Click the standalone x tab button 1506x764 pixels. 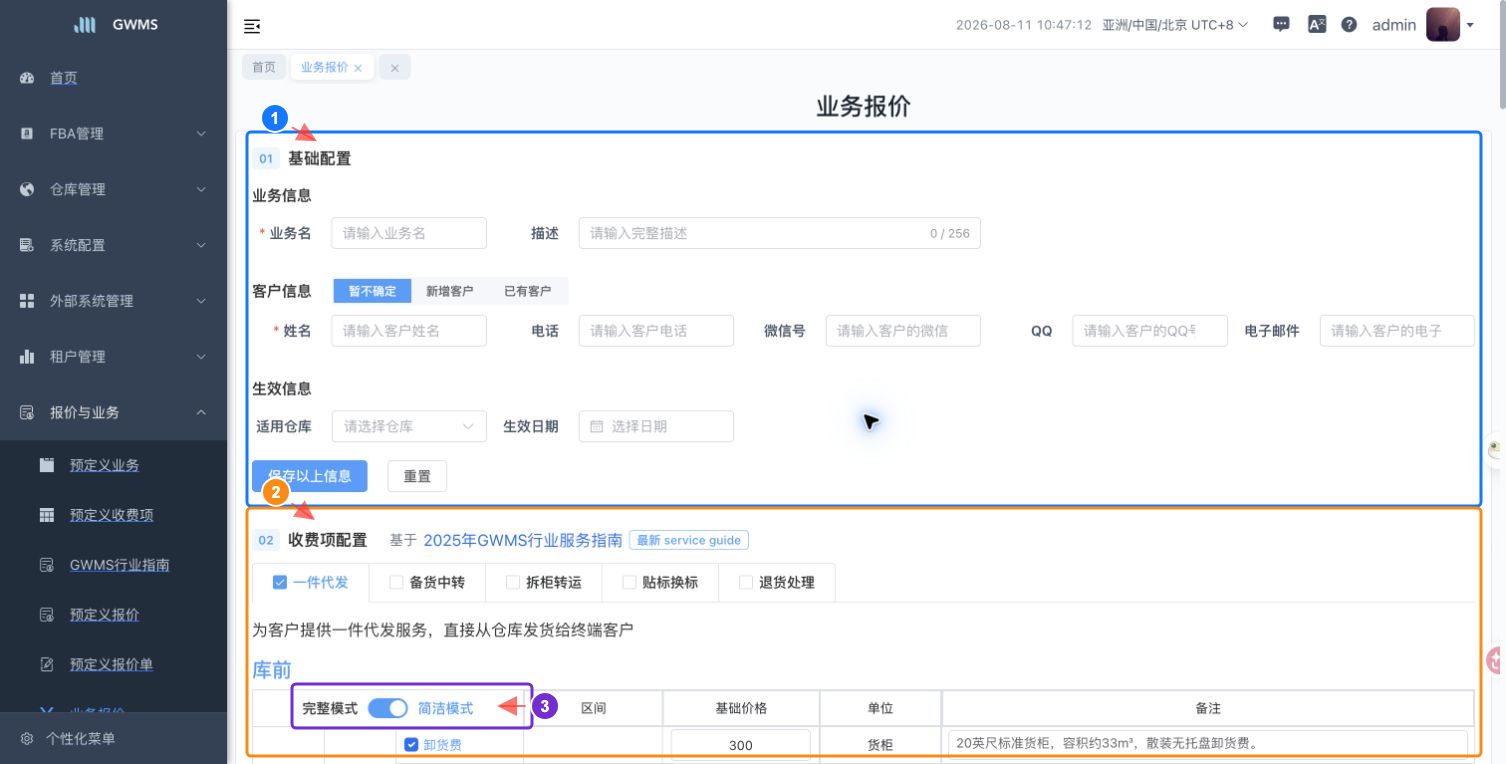[395, 68]
